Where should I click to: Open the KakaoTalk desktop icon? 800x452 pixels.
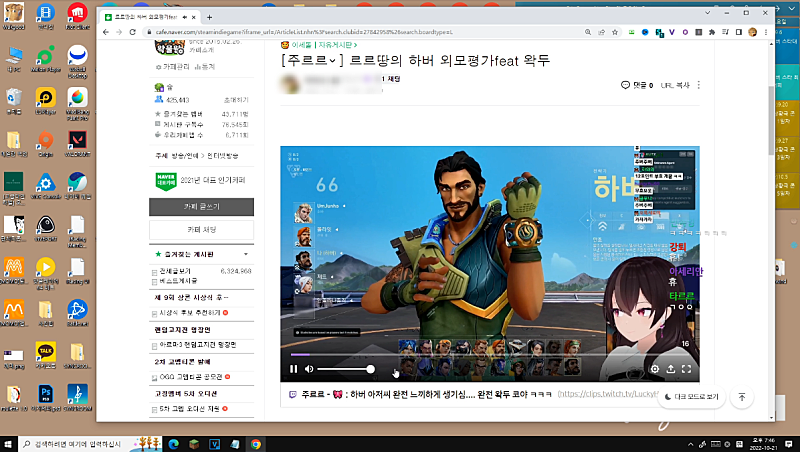tap(45, 355)
